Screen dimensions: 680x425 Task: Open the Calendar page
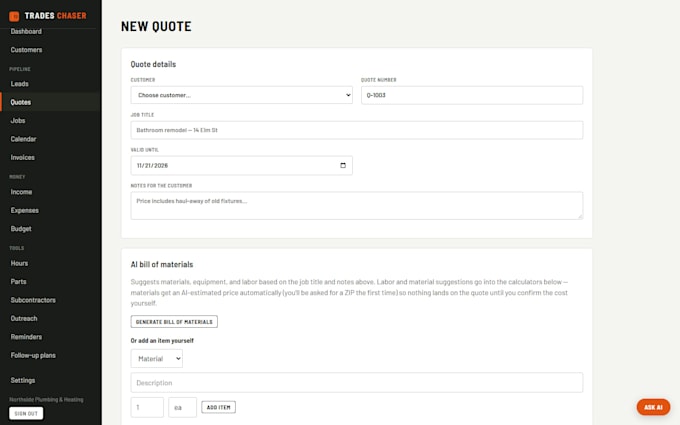[x=23, y=139]
